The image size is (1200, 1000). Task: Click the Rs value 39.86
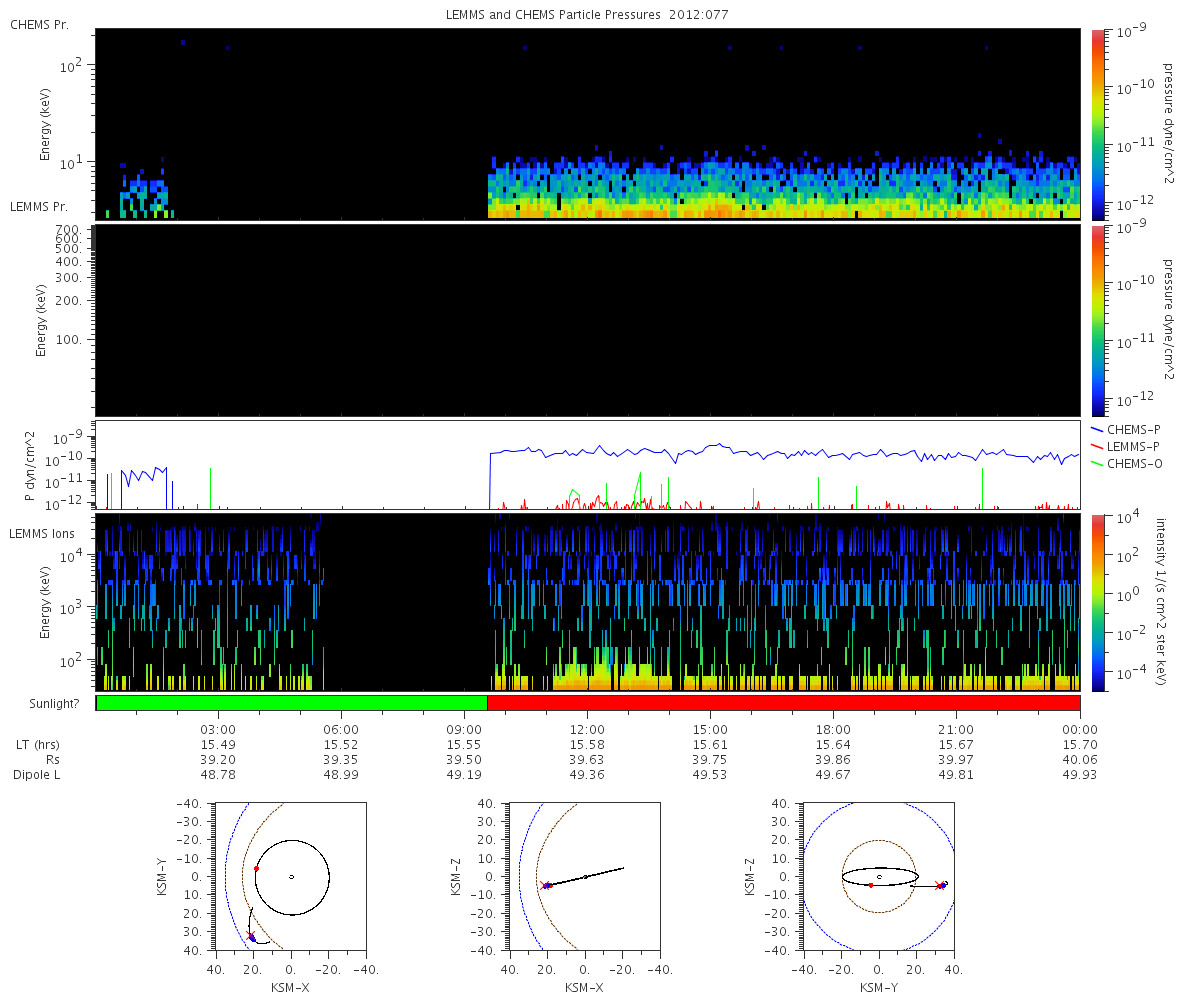pos(833,760)
